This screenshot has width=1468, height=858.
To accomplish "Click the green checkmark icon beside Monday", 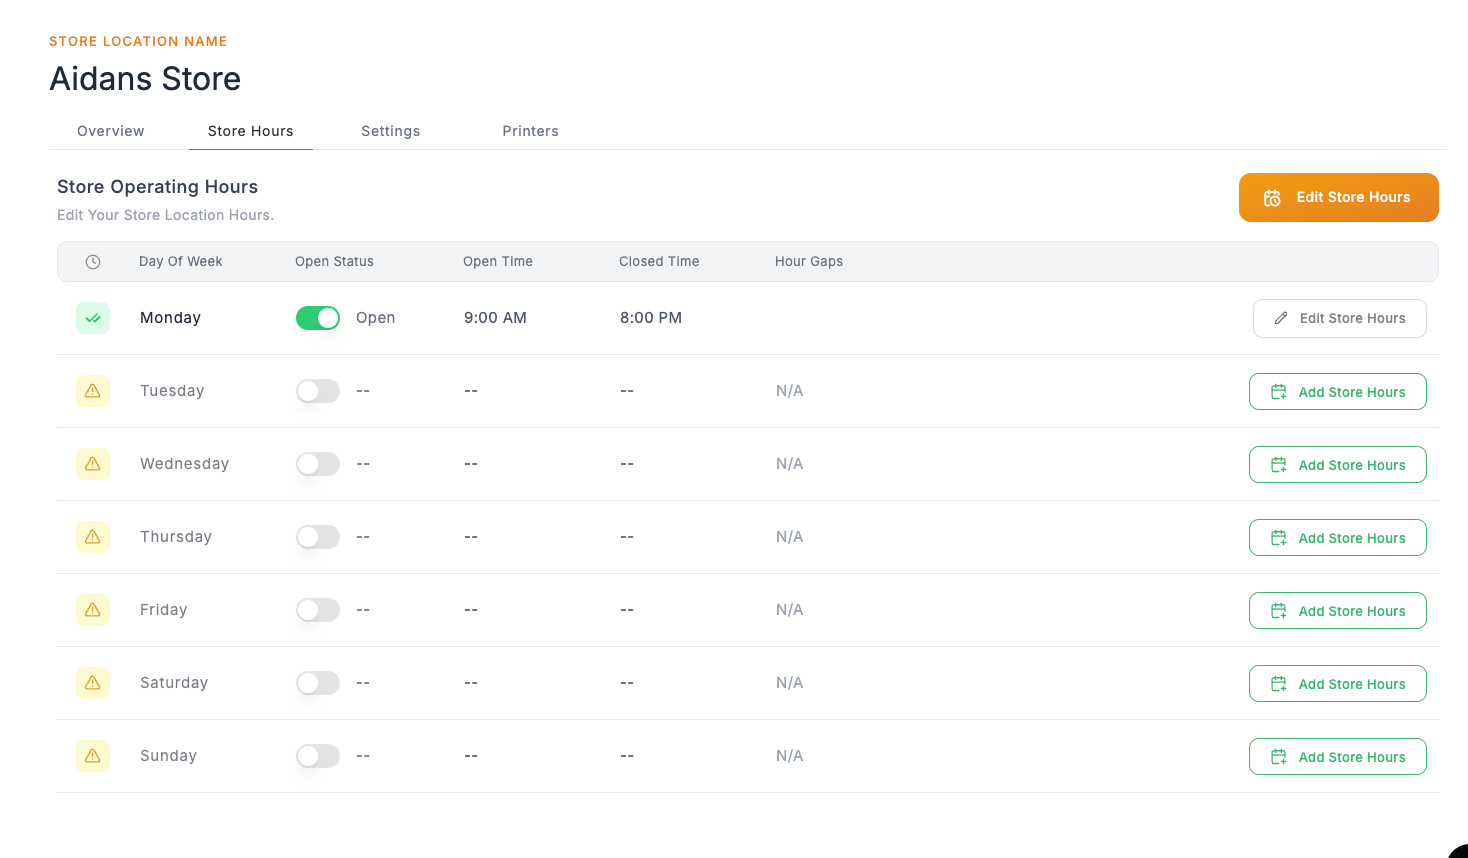I will pyautogui.click(x=93, y=317).
